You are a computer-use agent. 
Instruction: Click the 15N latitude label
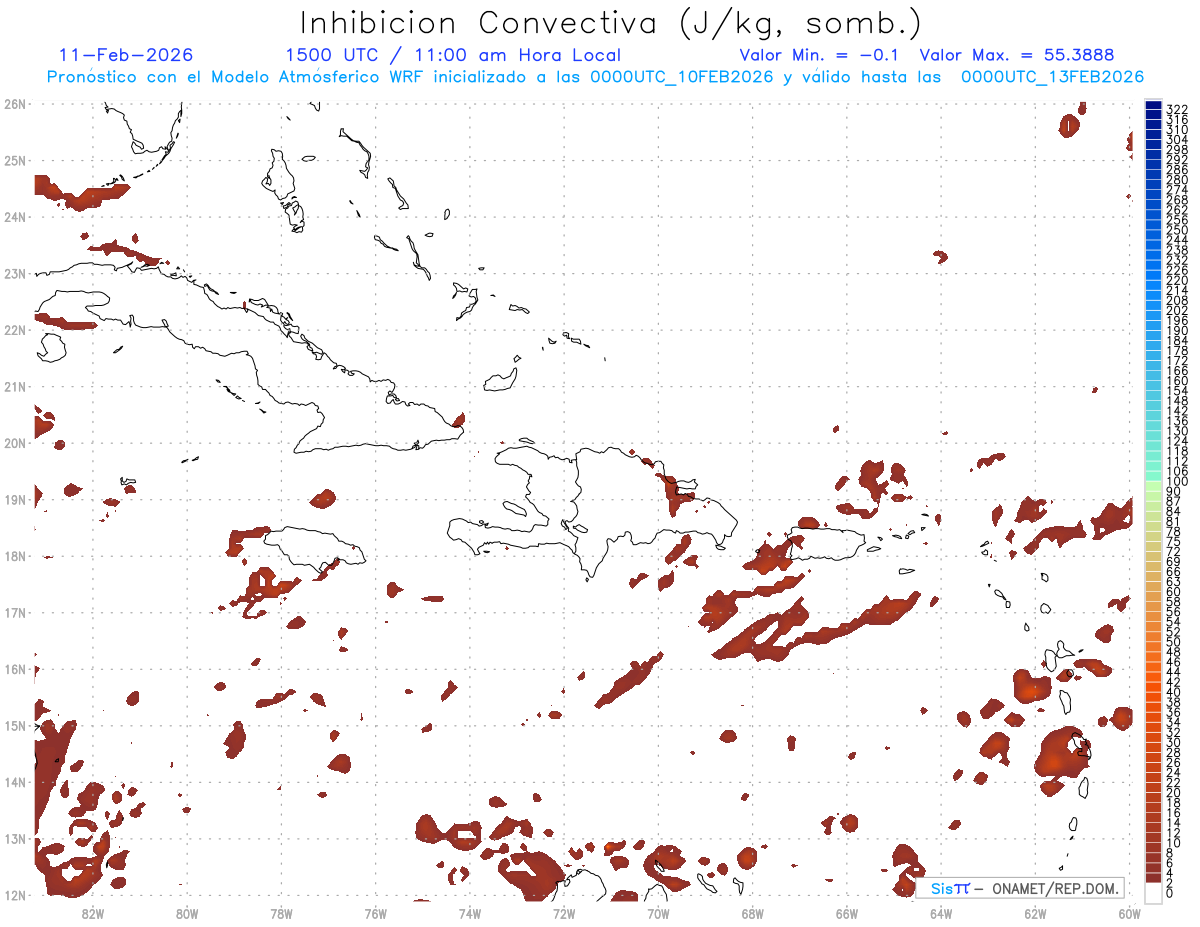(x=15, y=725)
